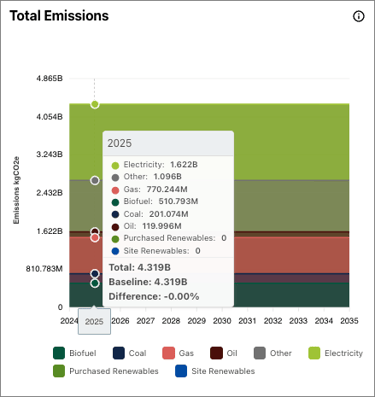Click the Total 4.319B tooltip line
Image resolution: width=375 pixels, height=397 pixels.
tap(140, 267)
